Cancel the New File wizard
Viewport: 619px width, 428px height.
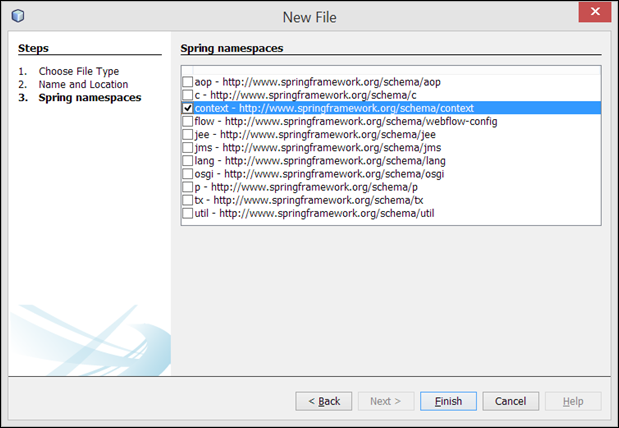(x=510, y=401)
